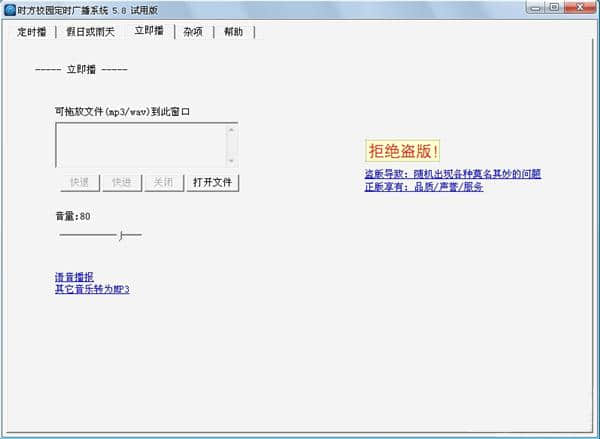600x439 pixels.
Task: Open the 语音播报 link
Action: [x=74, y=277]
